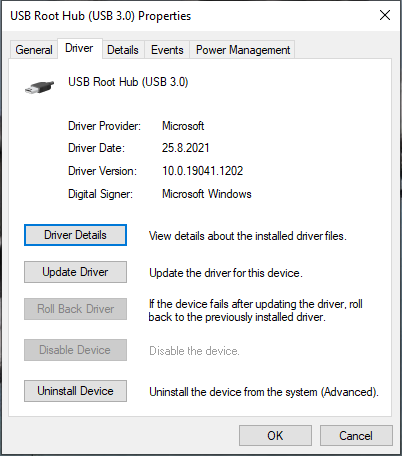Click the greyed-out Roll Back Driver button
402x456 pixels.
click(x=75, y=309)
